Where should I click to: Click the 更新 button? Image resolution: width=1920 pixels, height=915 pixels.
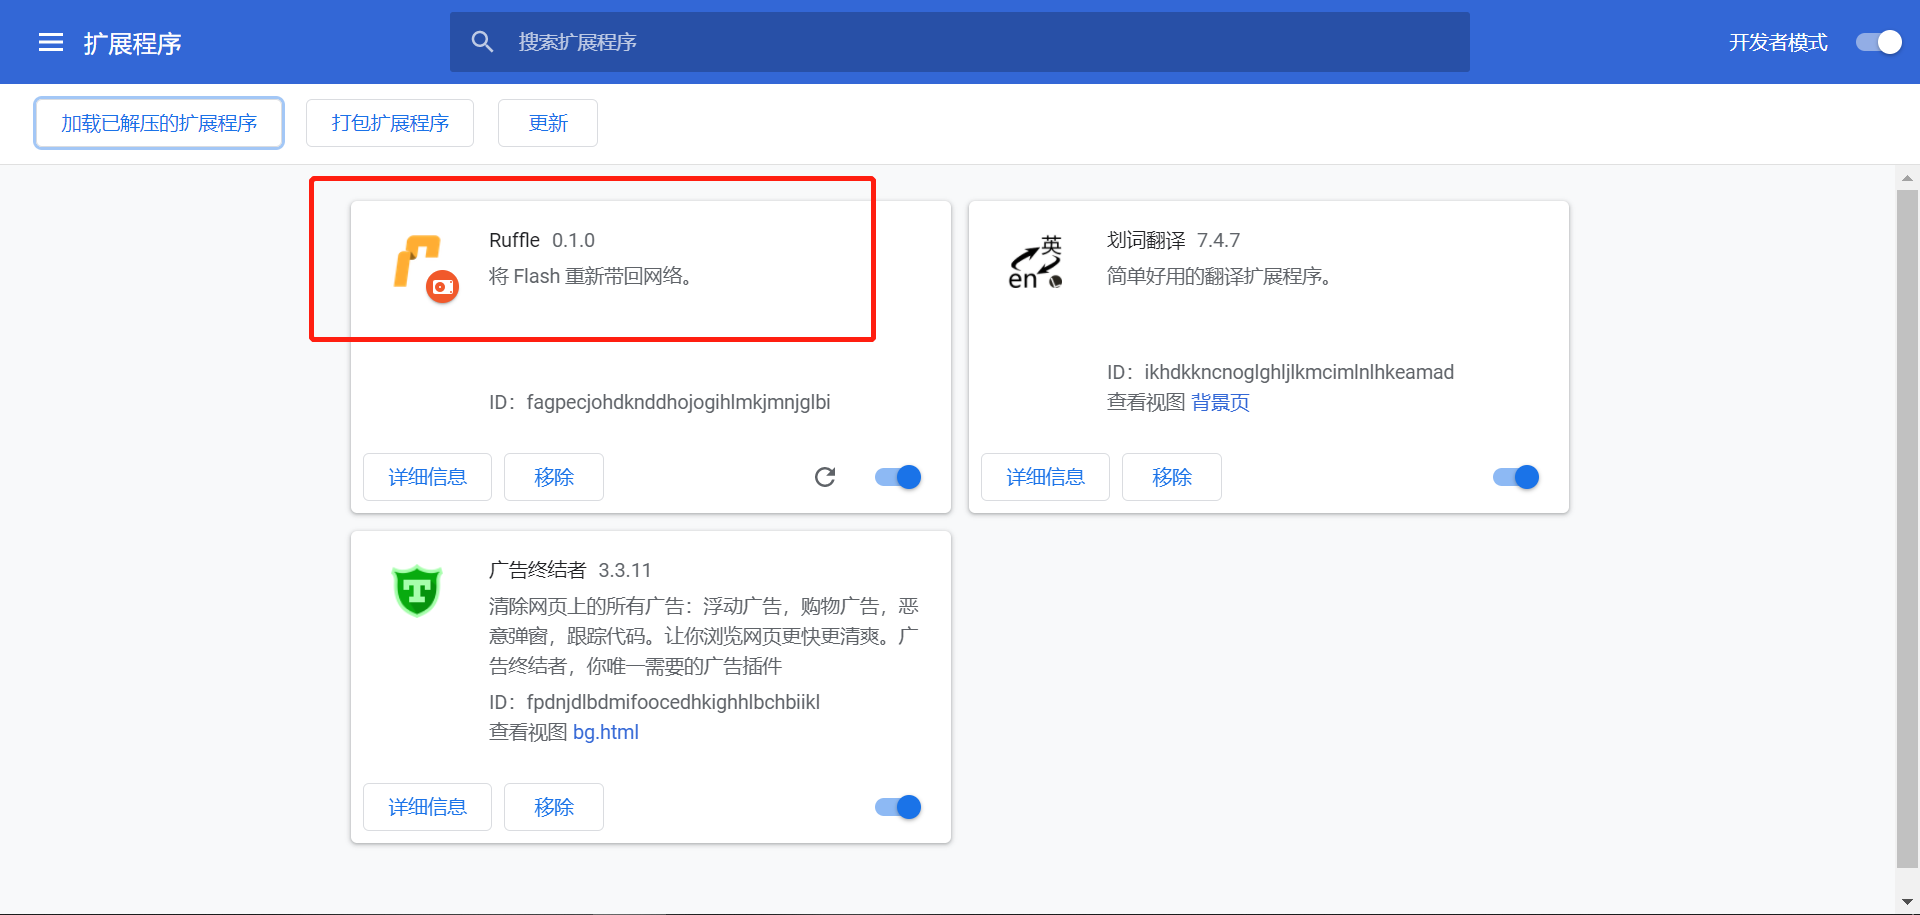click(x=547, y=122)
